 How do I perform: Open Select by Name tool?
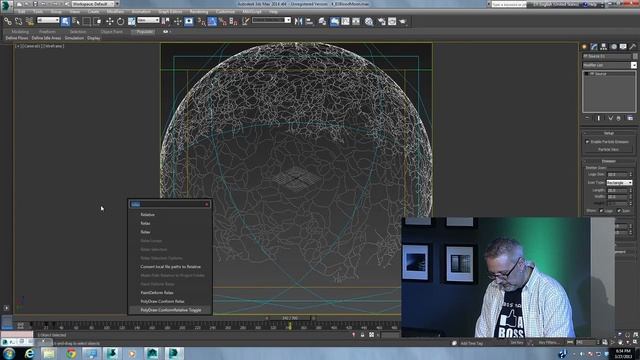coord(76,22)
